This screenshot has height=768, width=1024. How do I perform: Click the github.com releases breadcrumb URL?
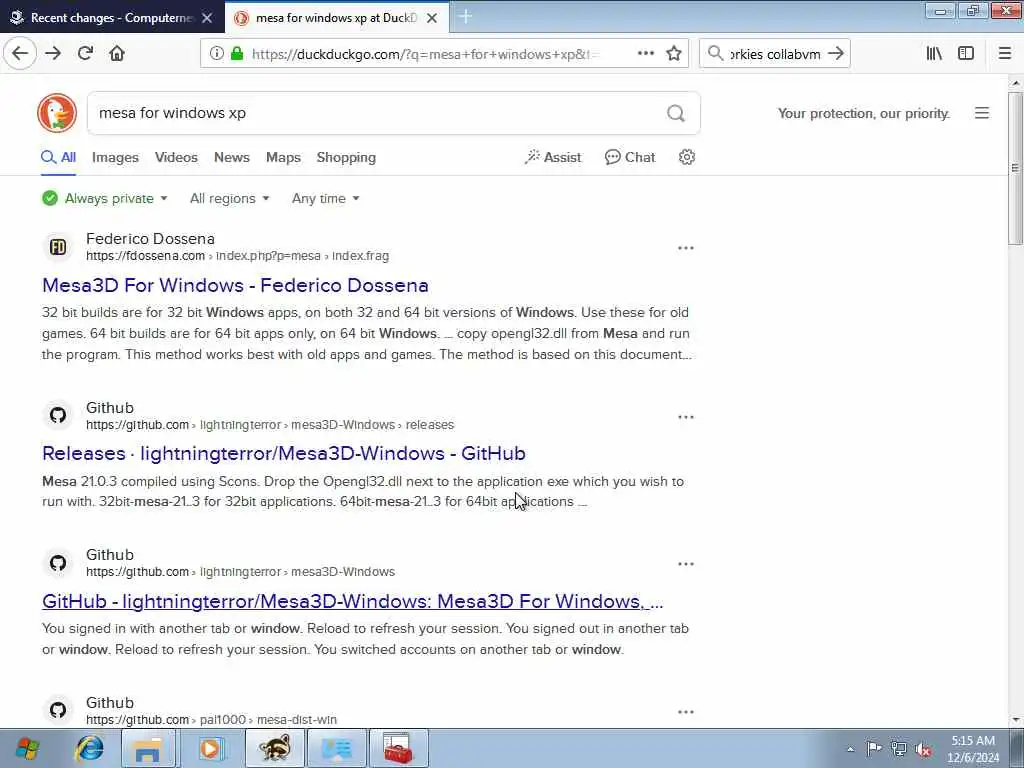click(270, 424)
